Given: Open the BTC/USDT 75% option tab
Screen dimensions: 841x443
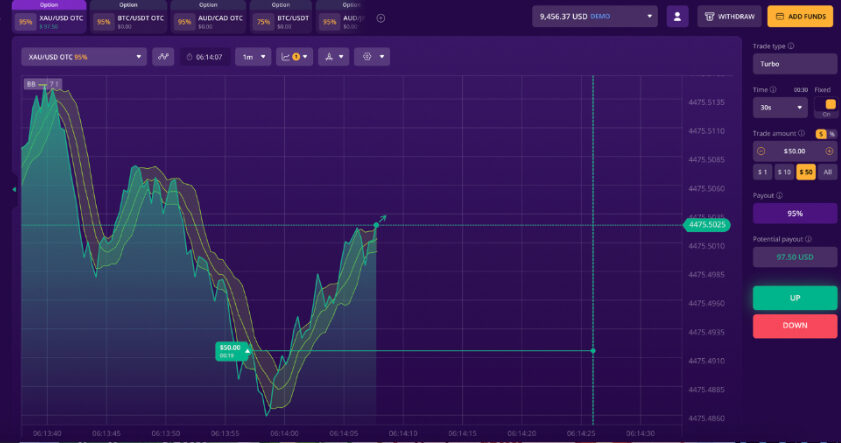Looking at the screenshot, I should tap(281, 17).
